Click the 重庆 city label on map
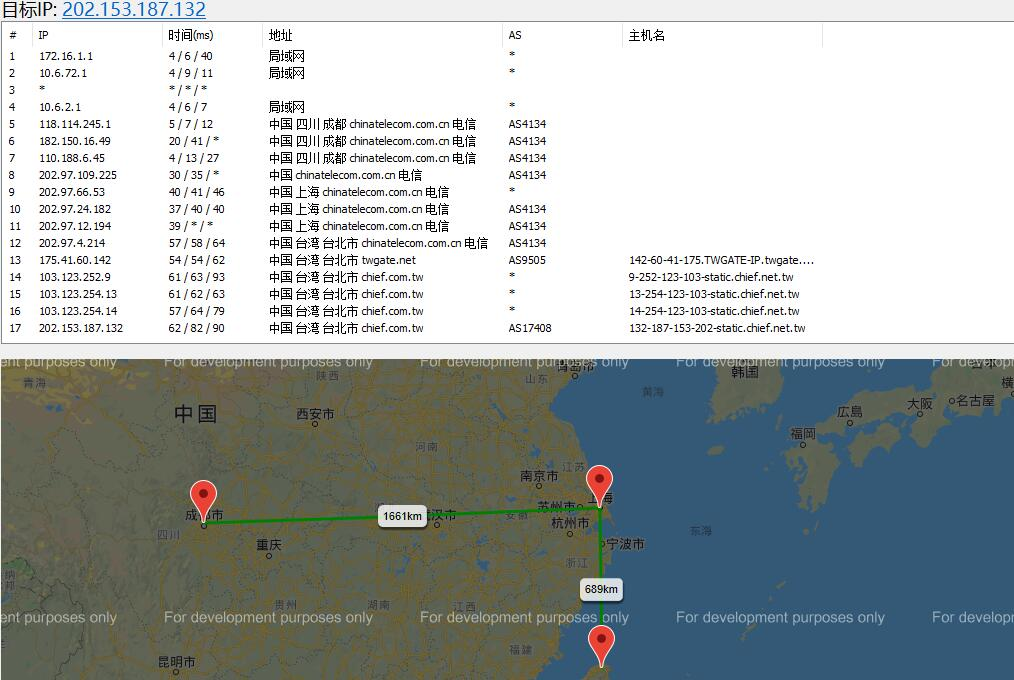The width and height of the screenshot is (1014, 680). coord(269,545)
